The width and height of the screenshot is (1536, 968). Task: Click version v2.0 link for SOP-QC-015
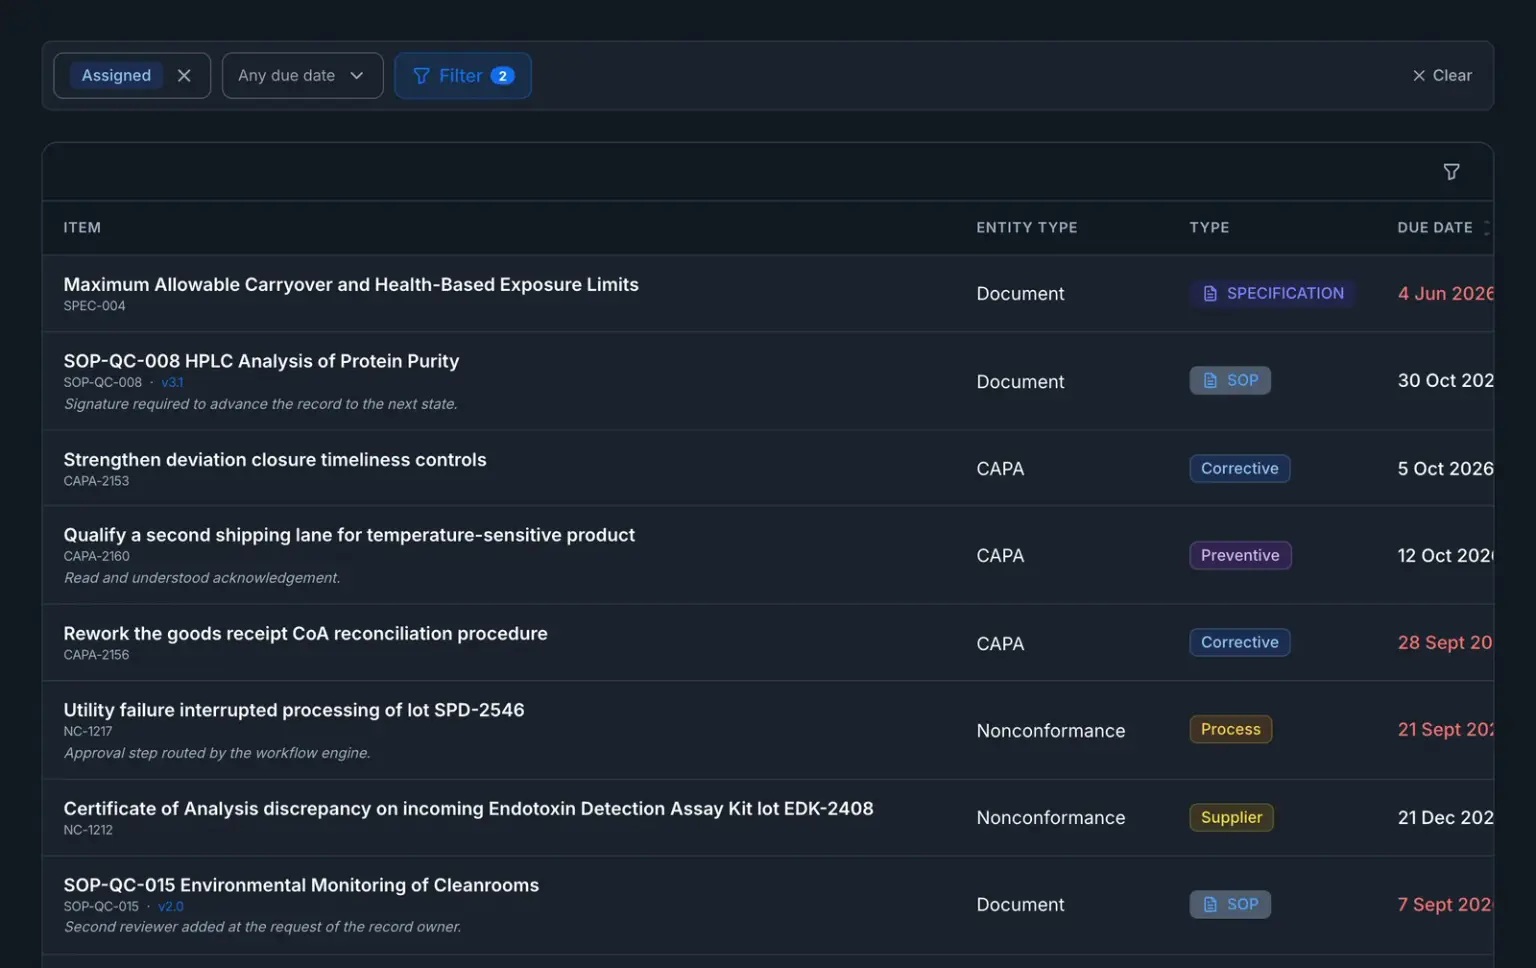coord(171,907)
